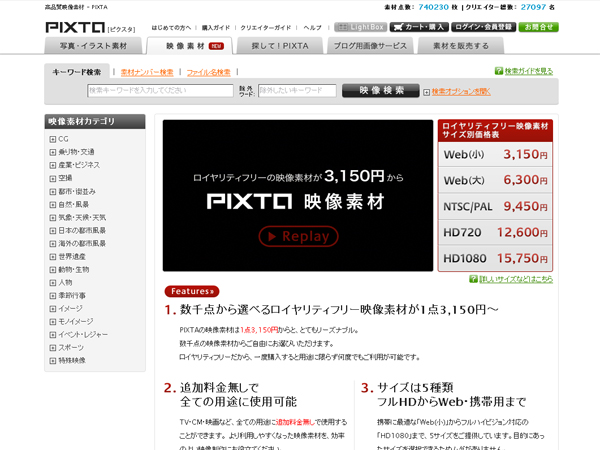The width and height of the screenshot is (600, 450).
Task: Expand the 乗り物・交通 category
Action: pyautogui.click(x=52, y=152)
